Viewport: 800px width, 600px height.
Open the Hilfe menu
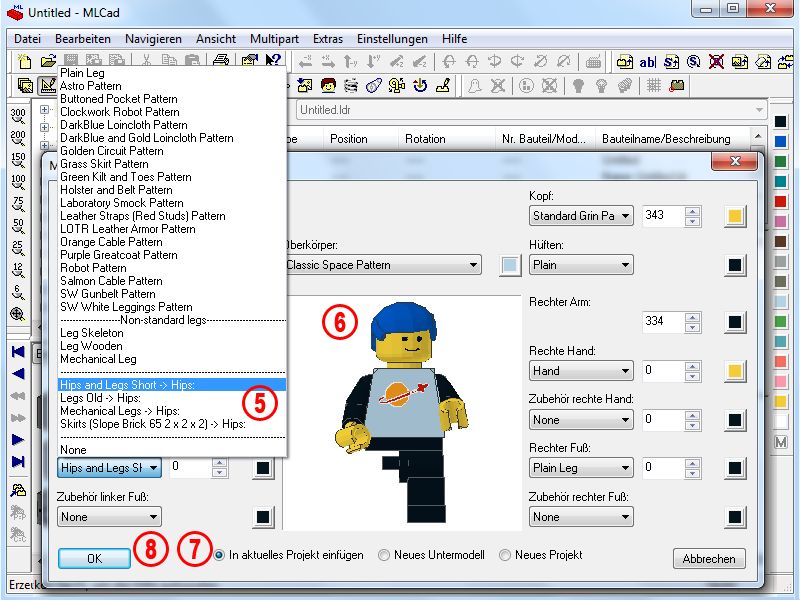click(455, 39)
